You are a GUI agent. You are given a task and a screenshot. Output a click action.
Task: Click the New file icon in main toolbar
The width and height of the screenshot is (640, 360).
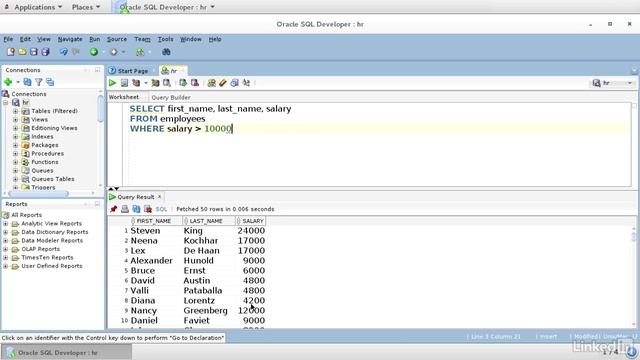[x=11, y=52]
